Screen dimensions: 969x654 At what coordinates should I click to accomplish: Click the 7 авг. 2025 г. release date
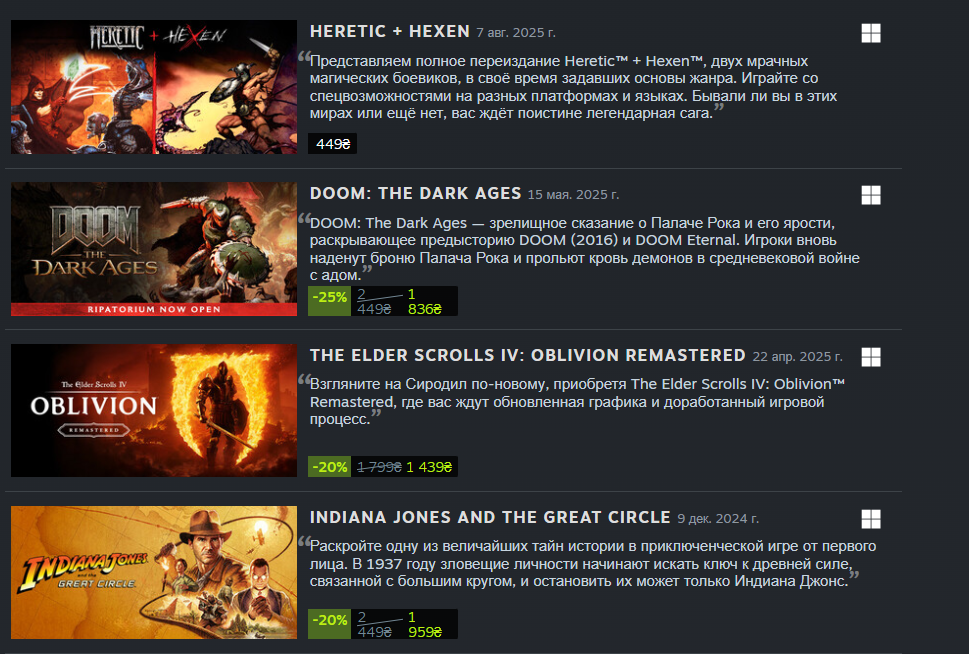516,33
